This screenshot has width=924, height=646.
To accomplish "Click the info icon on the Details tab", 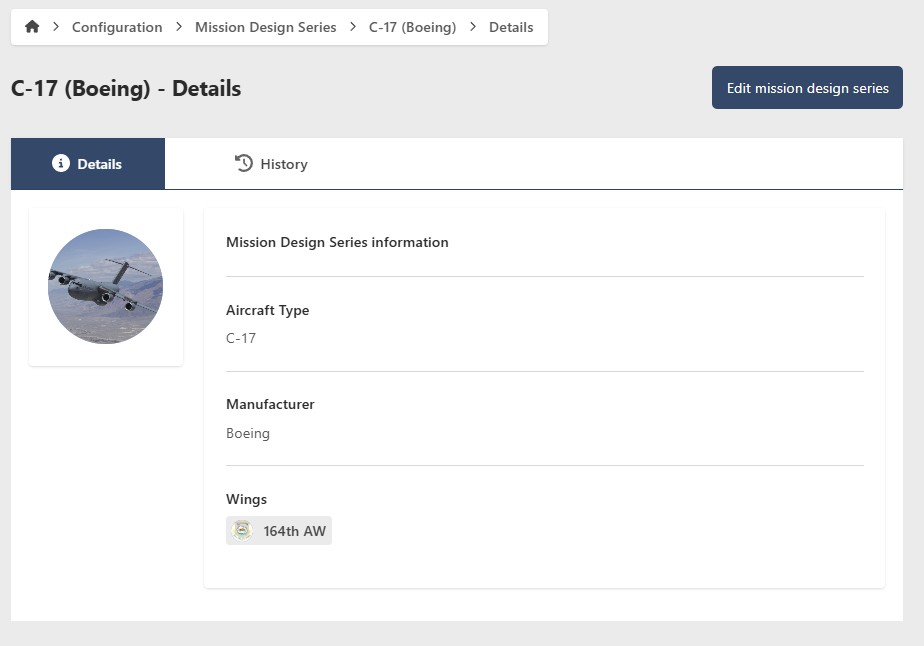I will pyautogui.click(x=62, y=163).
